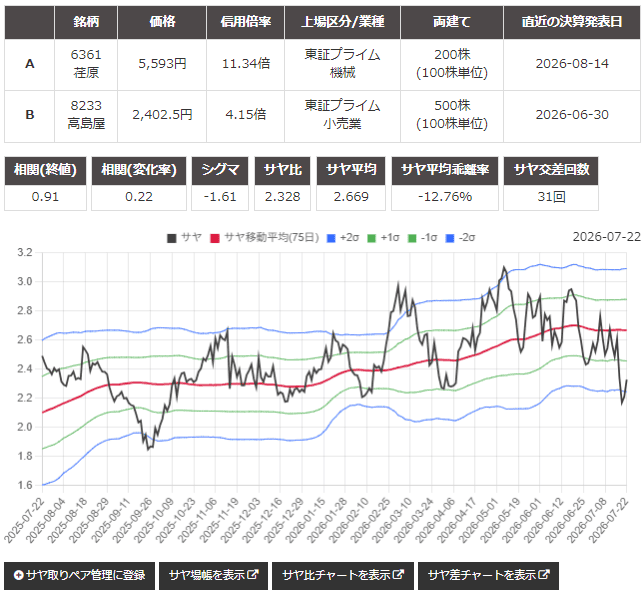This screenshot has height=595, width=643.
Task: Open サヤ差チャートを表示 button
Action: point(488,575)
